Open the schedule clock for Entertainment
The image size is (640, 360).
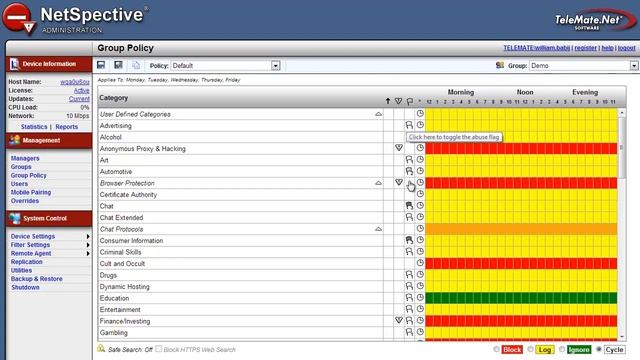[x=420, y=309]
